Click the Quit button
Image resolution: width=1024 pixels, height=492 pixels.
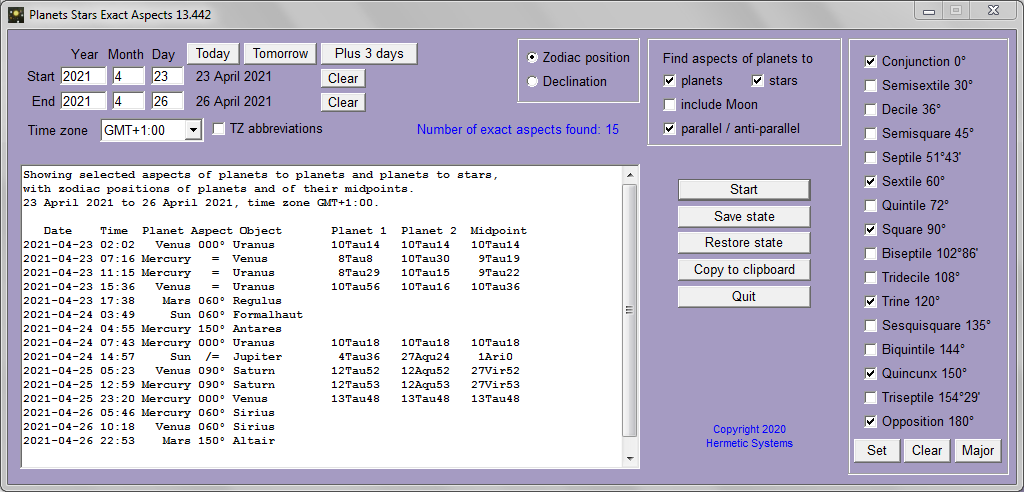(744, 297)
